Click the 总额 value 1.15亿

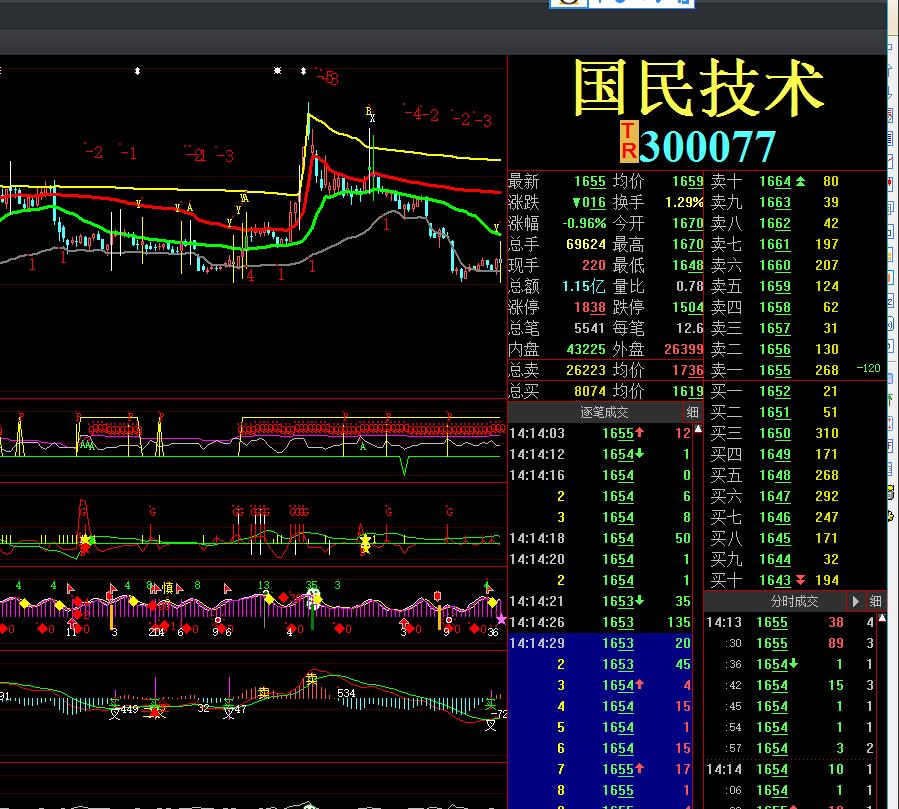click(x=584, y=286)
